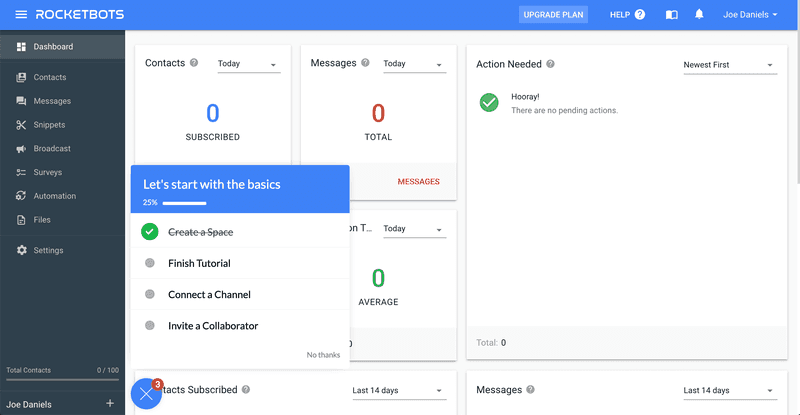The image size is (800, 415).
Task: Open the Joe Daniels account dropdown
Action: (750, 15)
